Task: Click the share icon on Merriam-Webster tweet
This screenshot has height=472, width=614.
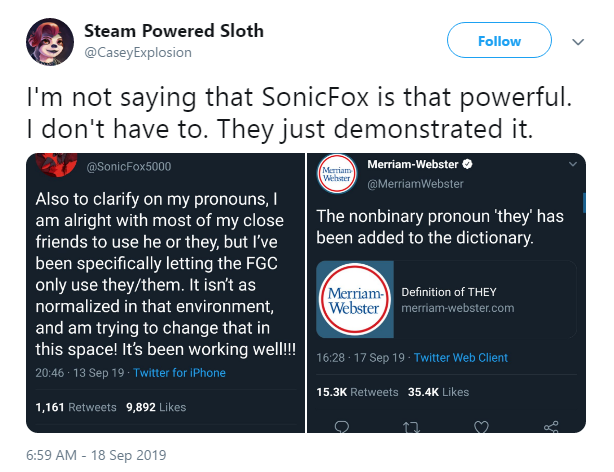Action: tap(551, 427)
